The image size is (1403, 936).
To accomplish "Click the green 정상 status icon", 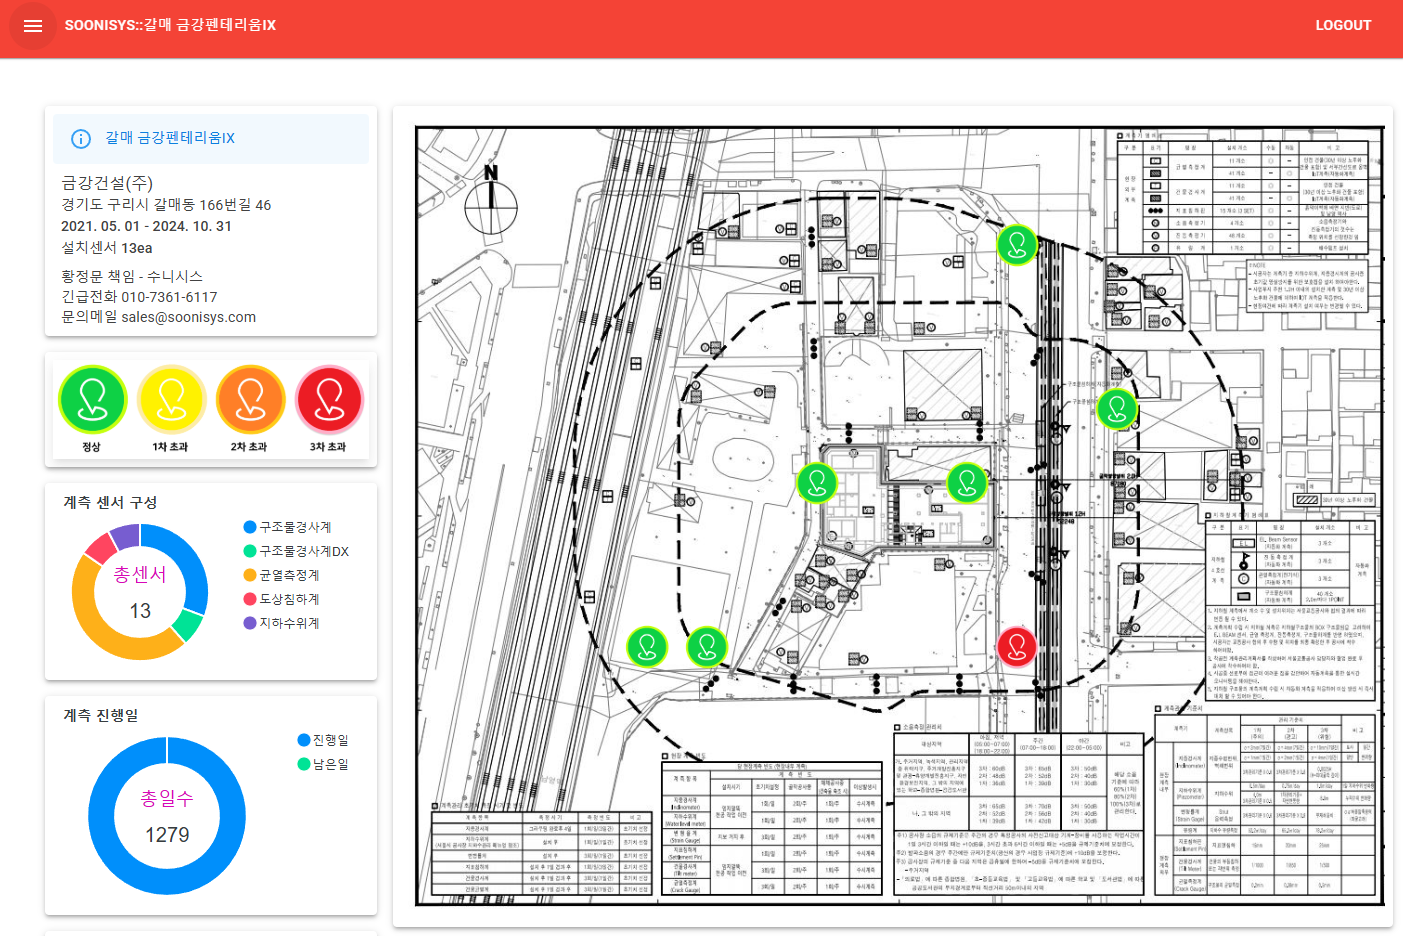I will pyautogui.click(x=92, y=399).
